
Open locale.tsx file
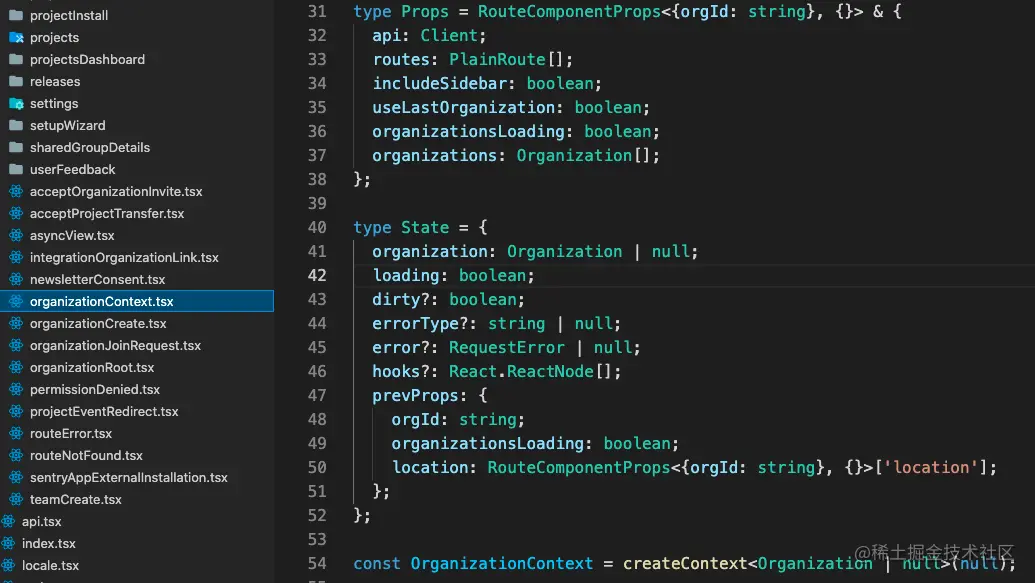click(x=50, y=566)
